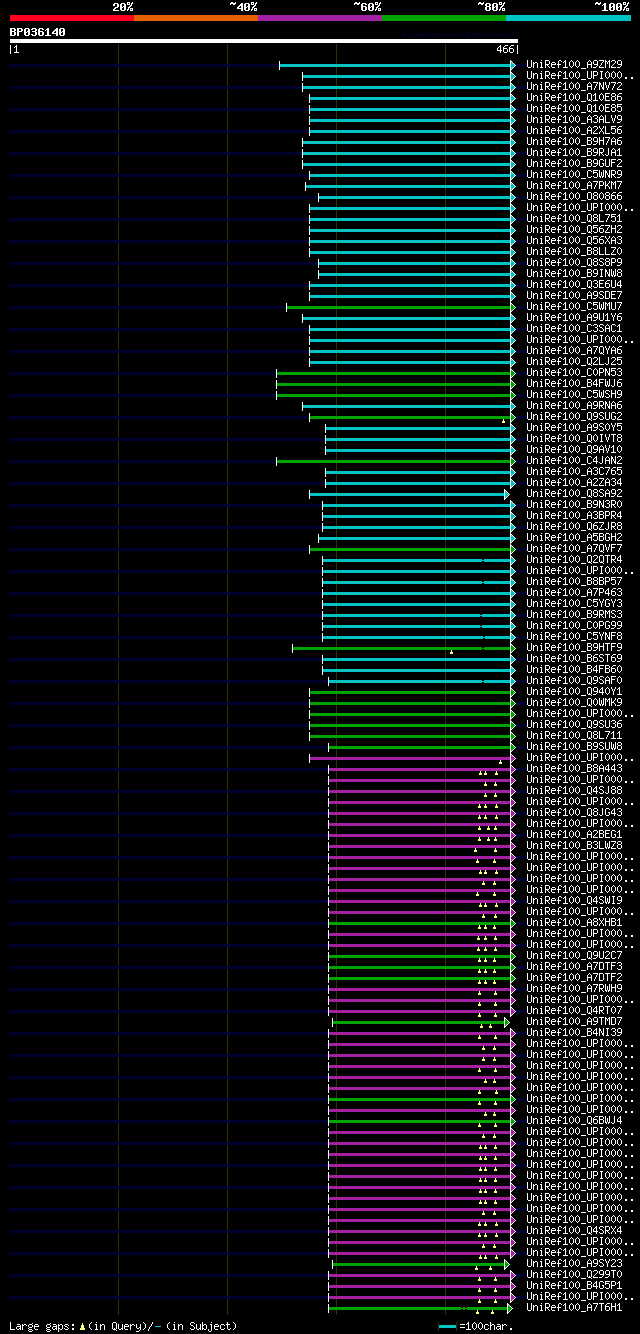Select label UniRef100_C5WNR9
Image resolution: width=640 pixels, height=1334 pixels.
click(574, 175)
